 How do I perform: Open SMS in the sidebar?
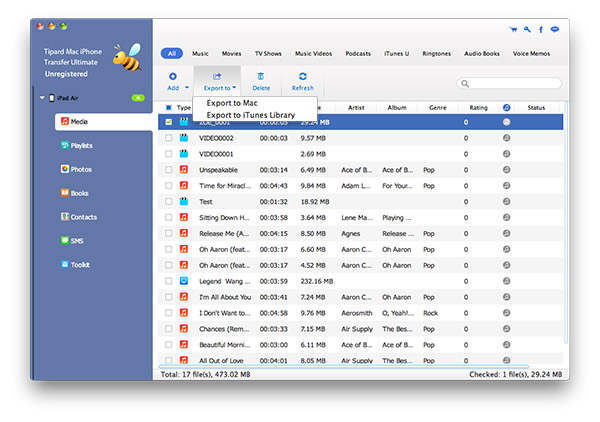pyautogui.click(x=72, y=241)
